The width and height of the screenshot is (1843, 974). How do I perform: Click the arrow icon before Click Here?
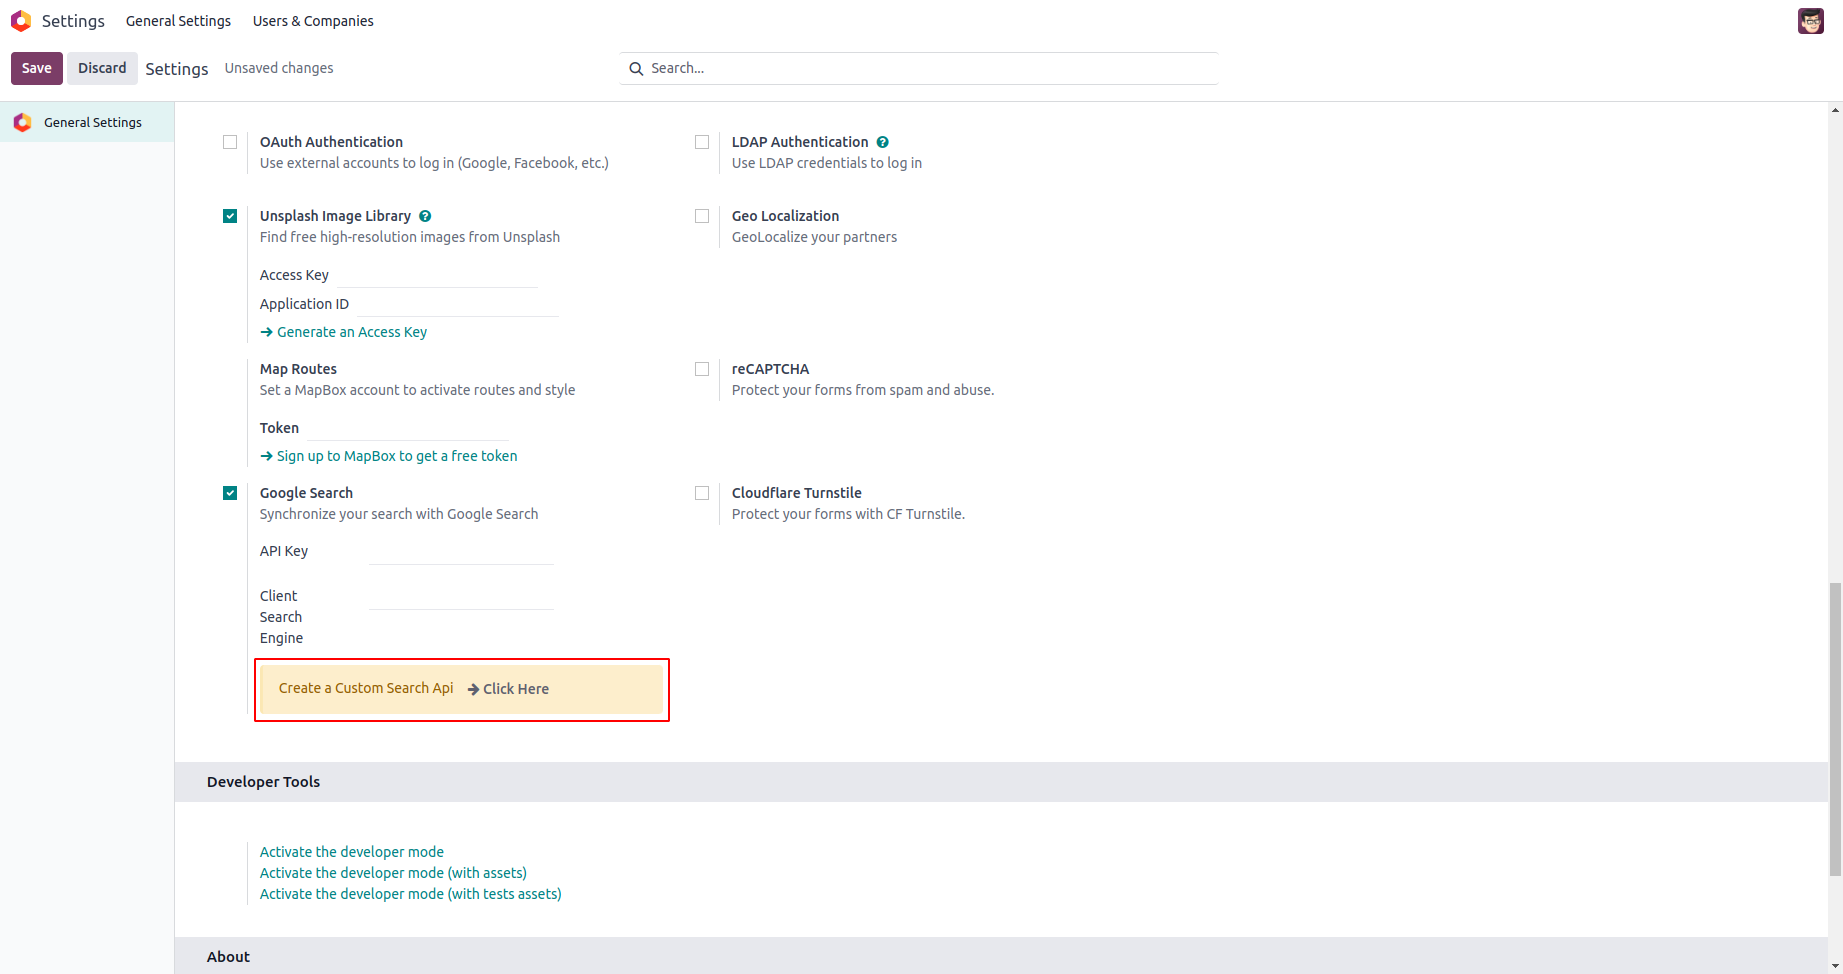[473, 689]
